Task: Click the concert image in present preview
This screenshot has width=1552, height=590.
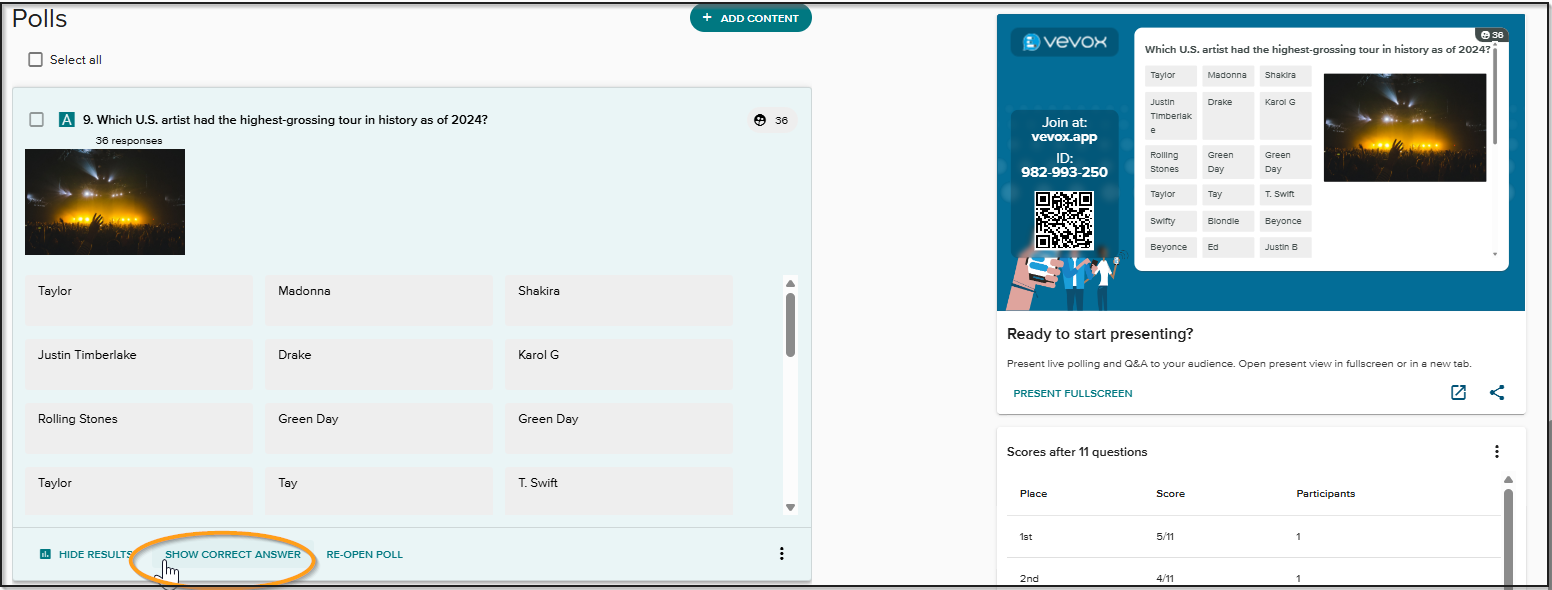Action: coord(1405,128)
